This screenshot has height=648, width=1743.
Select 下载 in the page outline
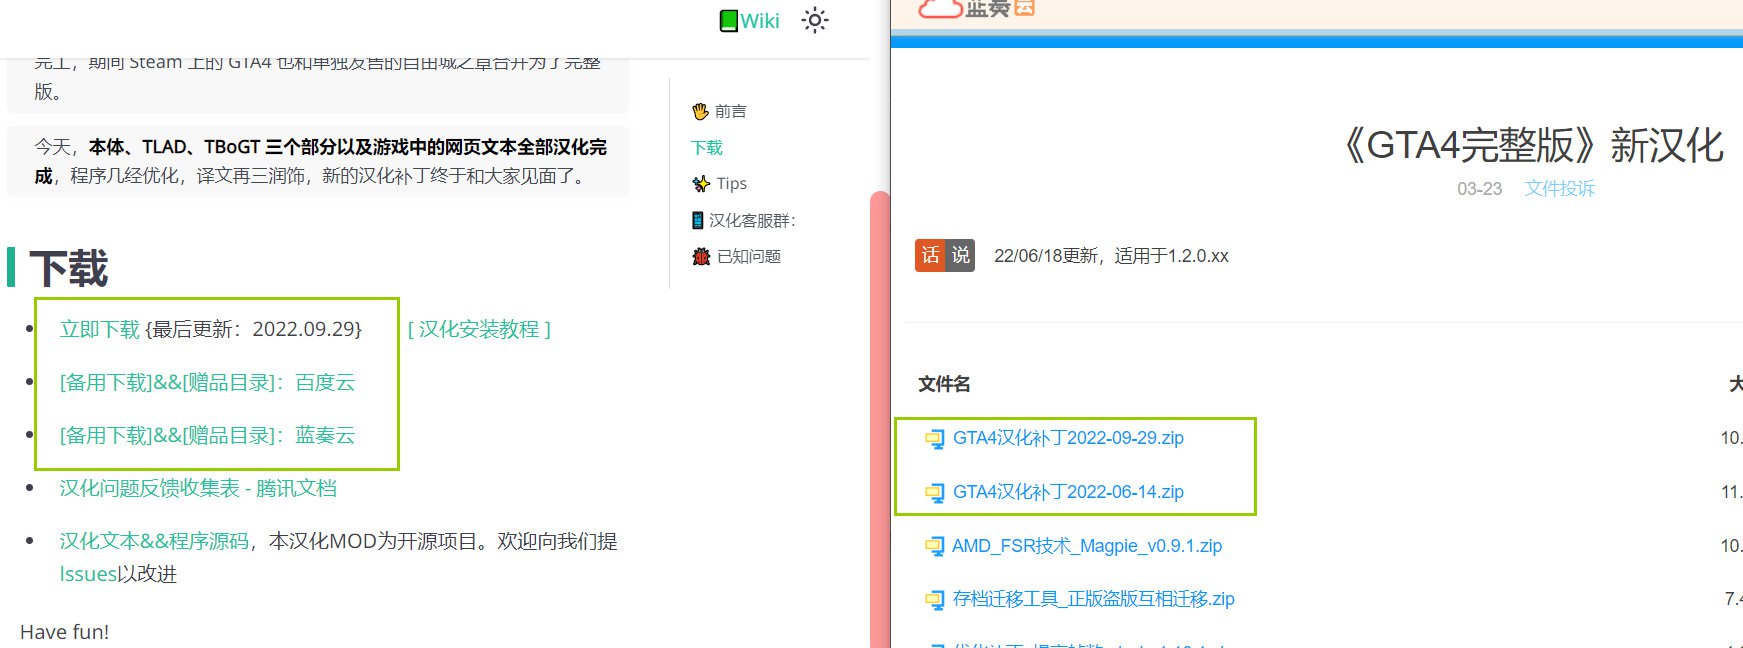[x=707, y=147]
